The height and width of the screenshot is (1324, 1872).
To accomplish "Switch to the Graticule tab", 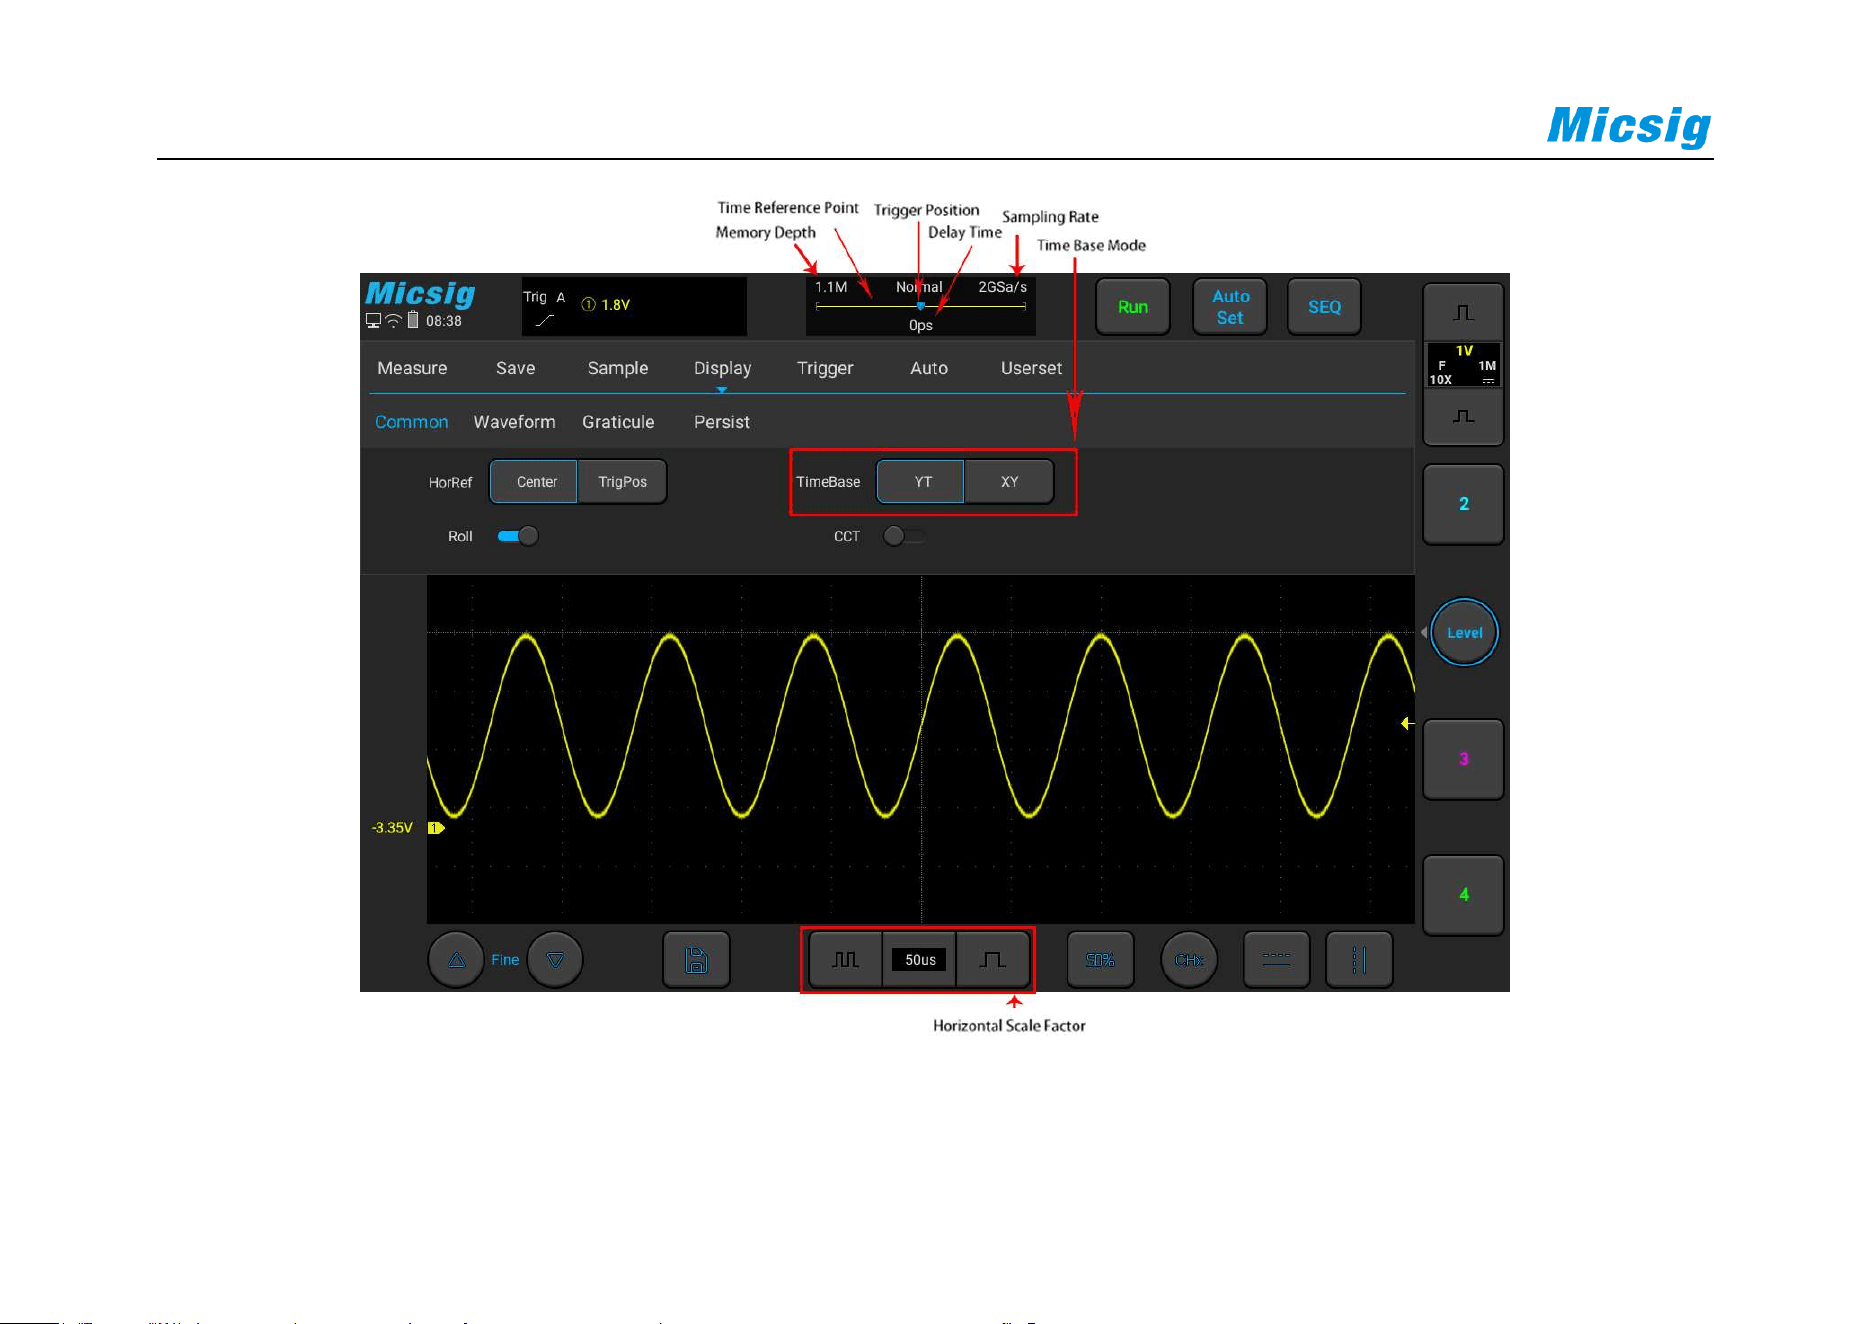I will point(618,422).
